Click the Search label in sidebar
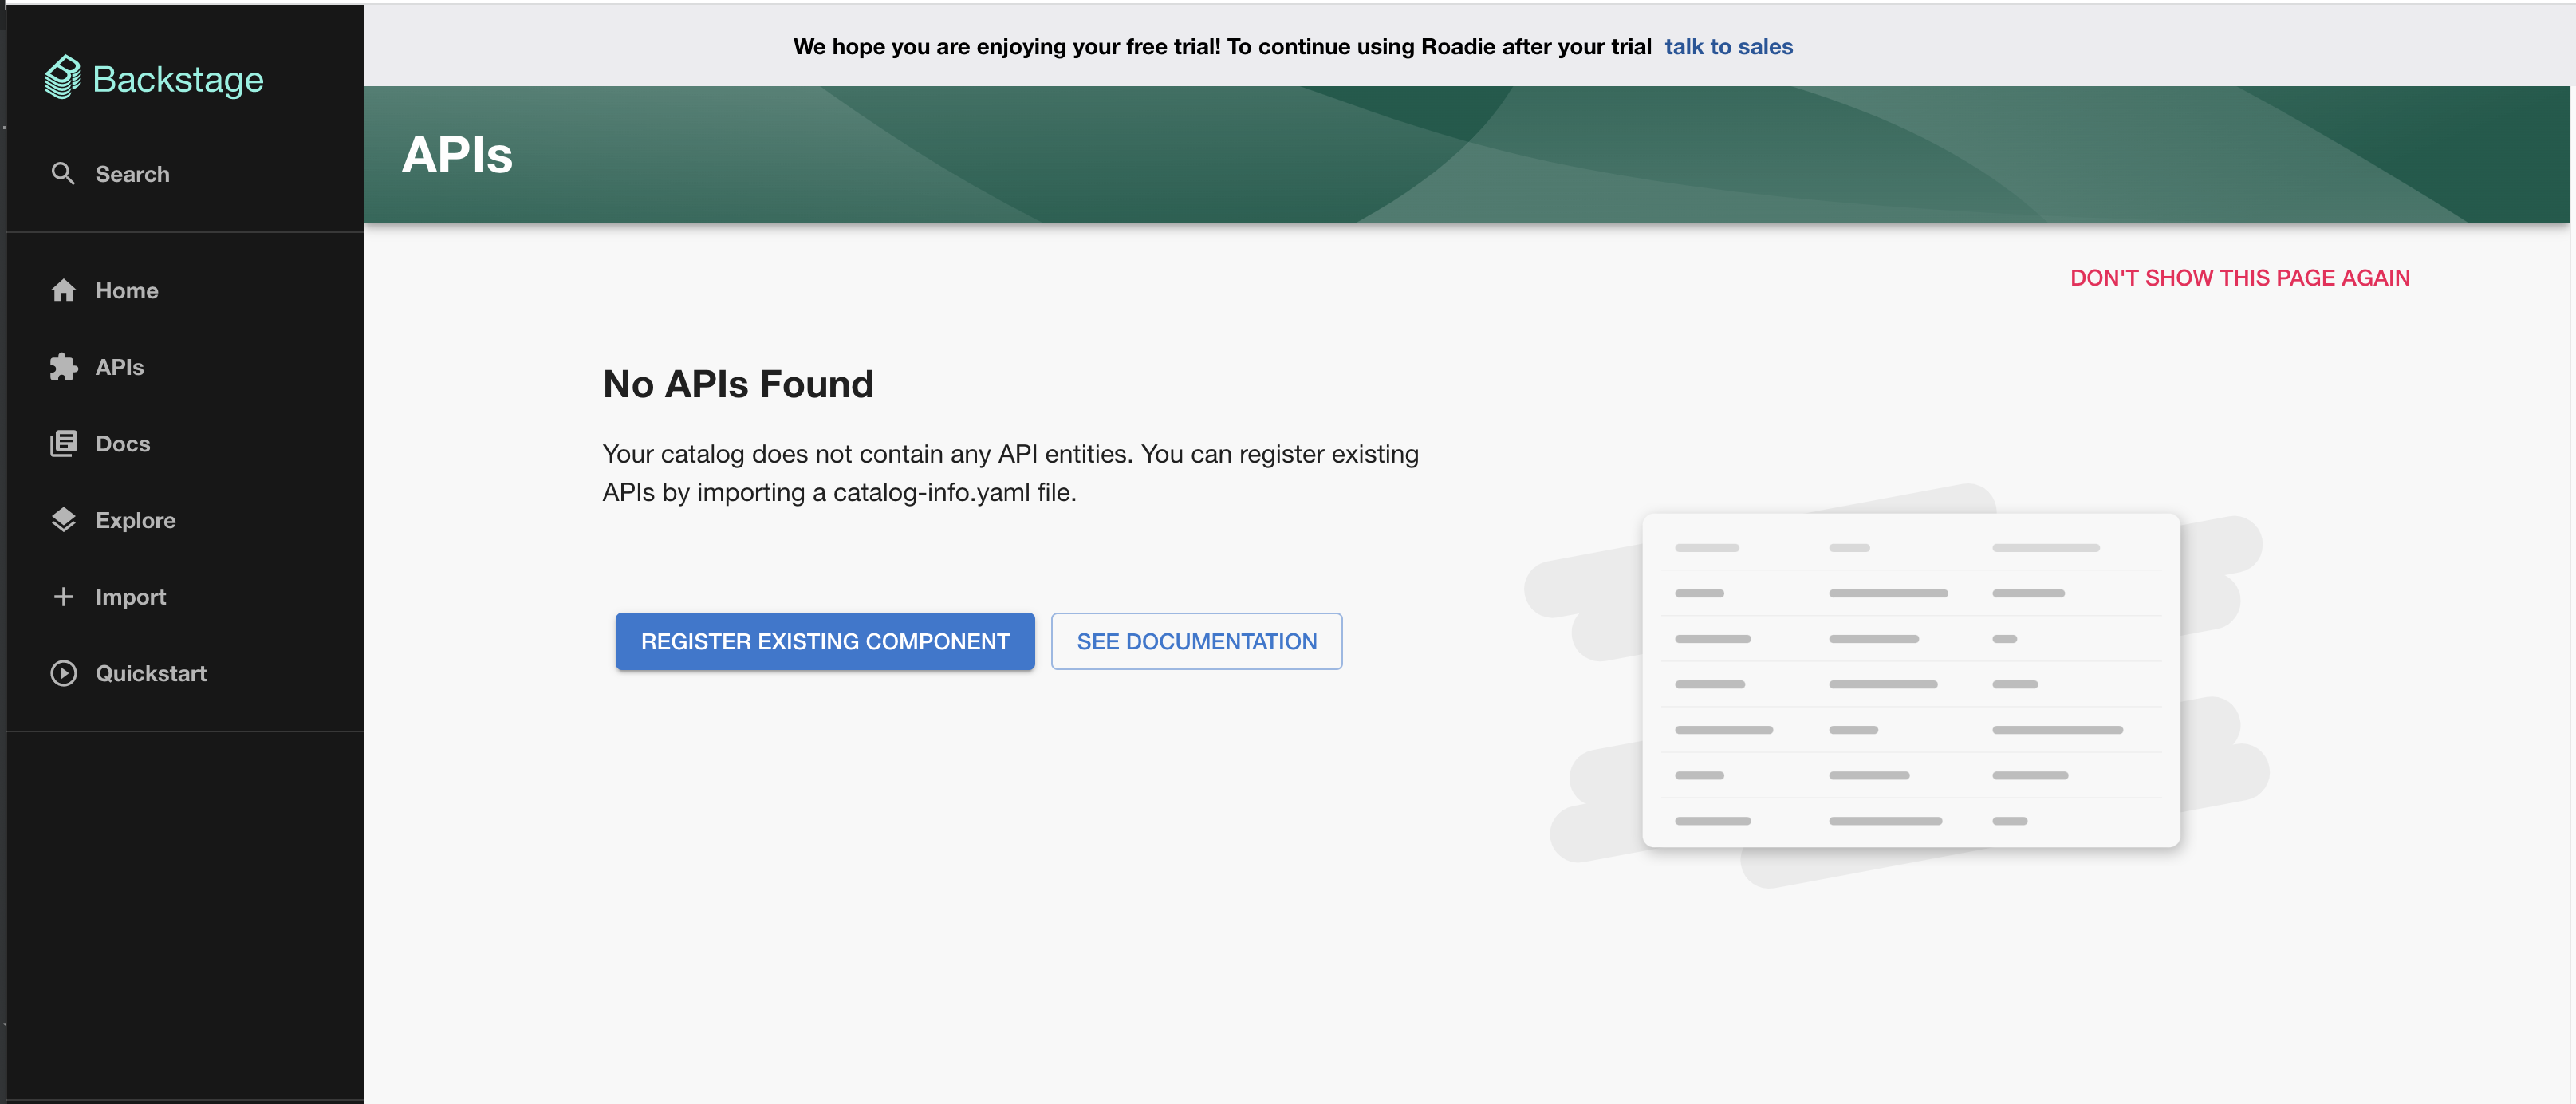The width and height of the screenshot is (2576, 1104). (132, 174)
